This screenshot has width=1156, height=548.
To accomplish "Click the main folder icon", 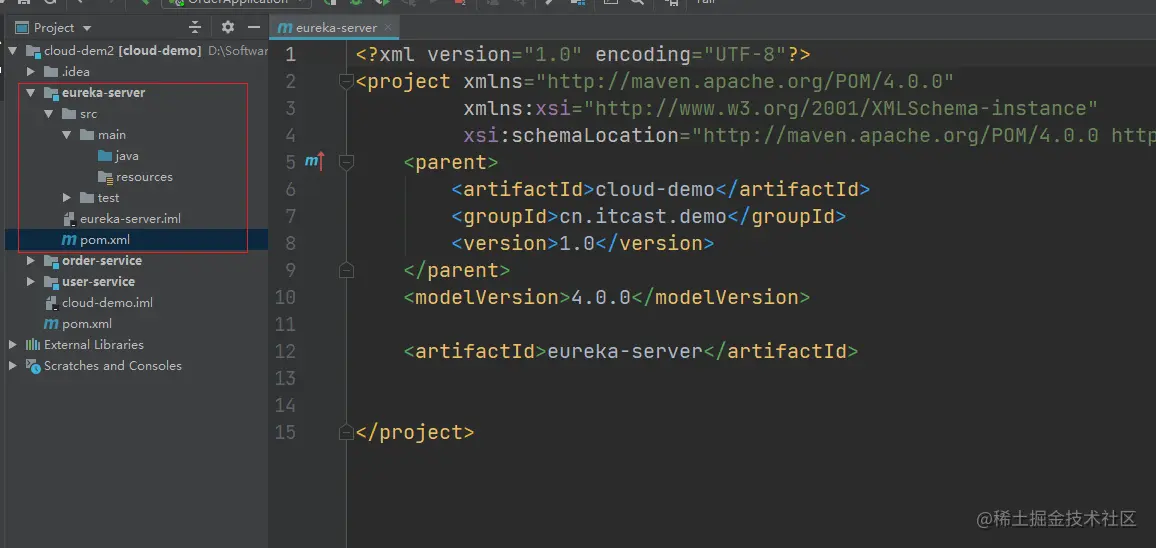I will click(87, 135).
